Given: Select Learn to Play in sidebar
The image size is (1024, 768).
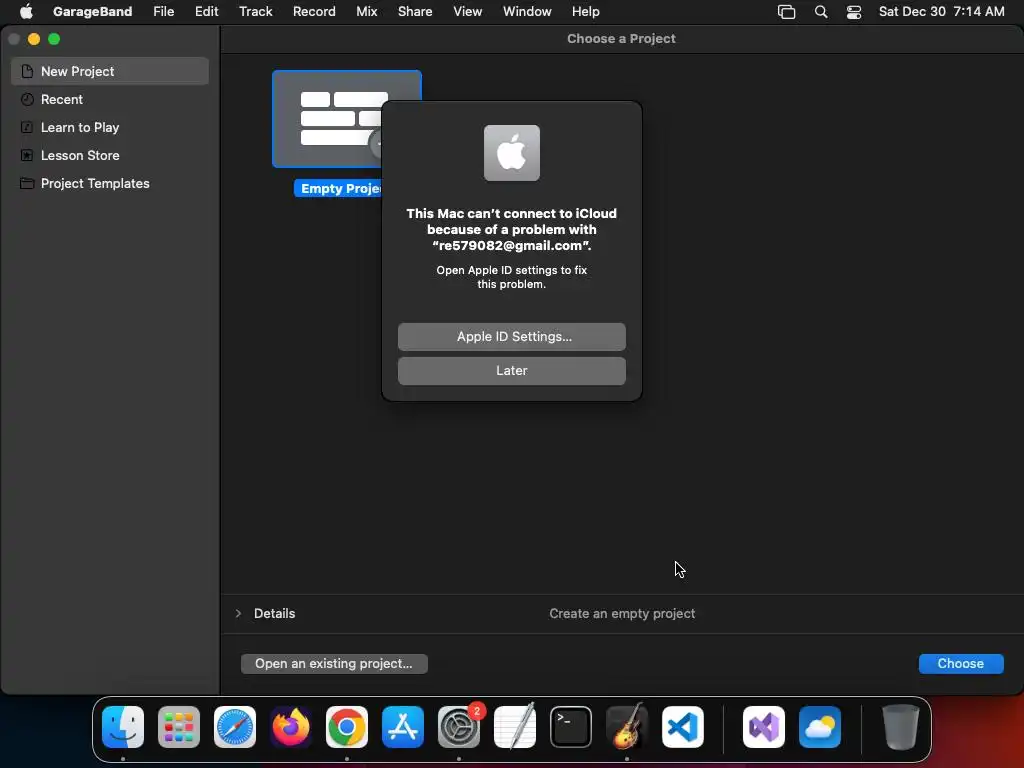Looking at the screenshot, I should click(x=110, y=127).
